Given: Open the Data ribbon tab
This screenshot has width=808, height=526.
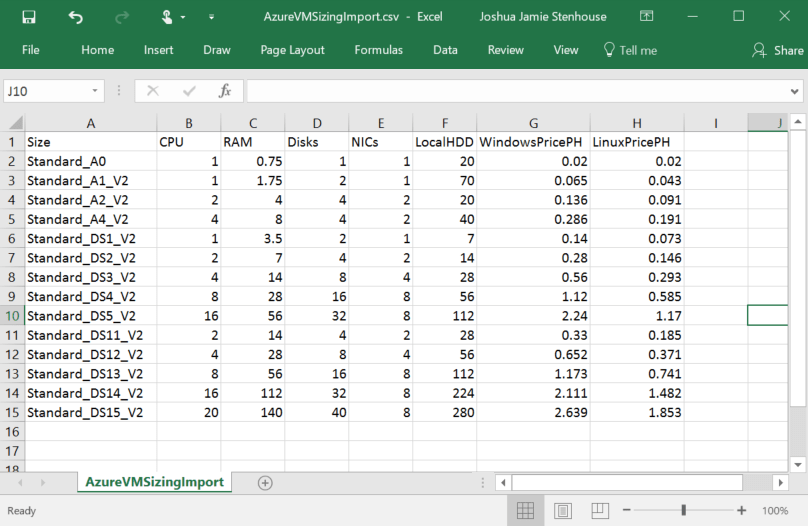Looking at the screenshot, I should [445, 50].
